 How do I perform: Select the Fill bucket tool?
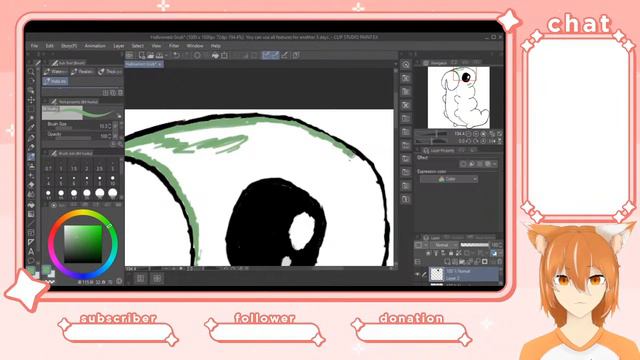(31, 204)
